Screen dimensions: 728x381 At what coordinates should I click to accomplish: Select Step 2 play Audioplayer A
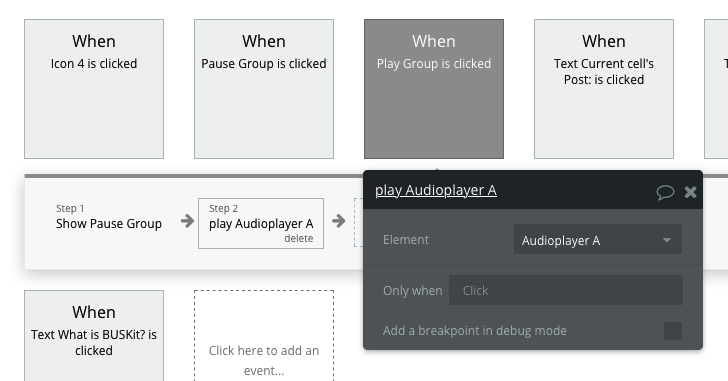coord(260,223)
